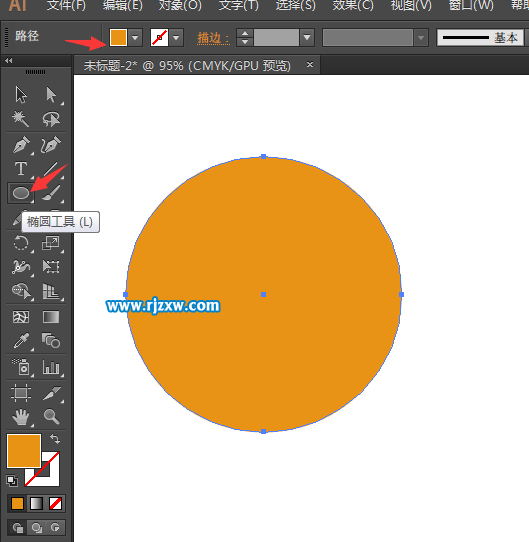
Task: Set paint mode to None
Action: tap(55, 504)
